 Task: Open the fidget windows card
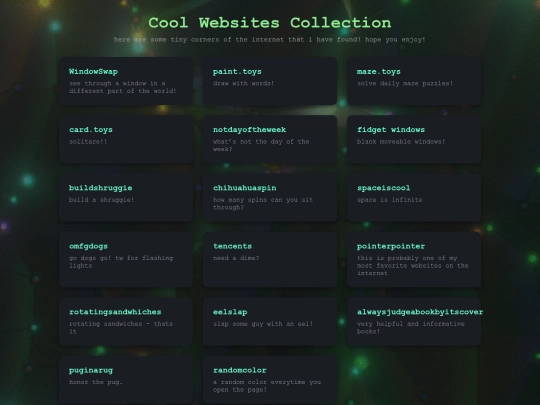414,139
